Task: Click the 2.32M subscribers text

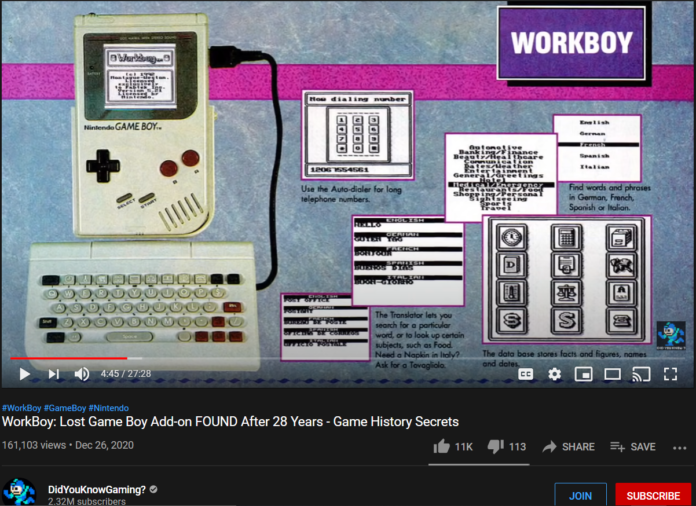Action: 87,502
